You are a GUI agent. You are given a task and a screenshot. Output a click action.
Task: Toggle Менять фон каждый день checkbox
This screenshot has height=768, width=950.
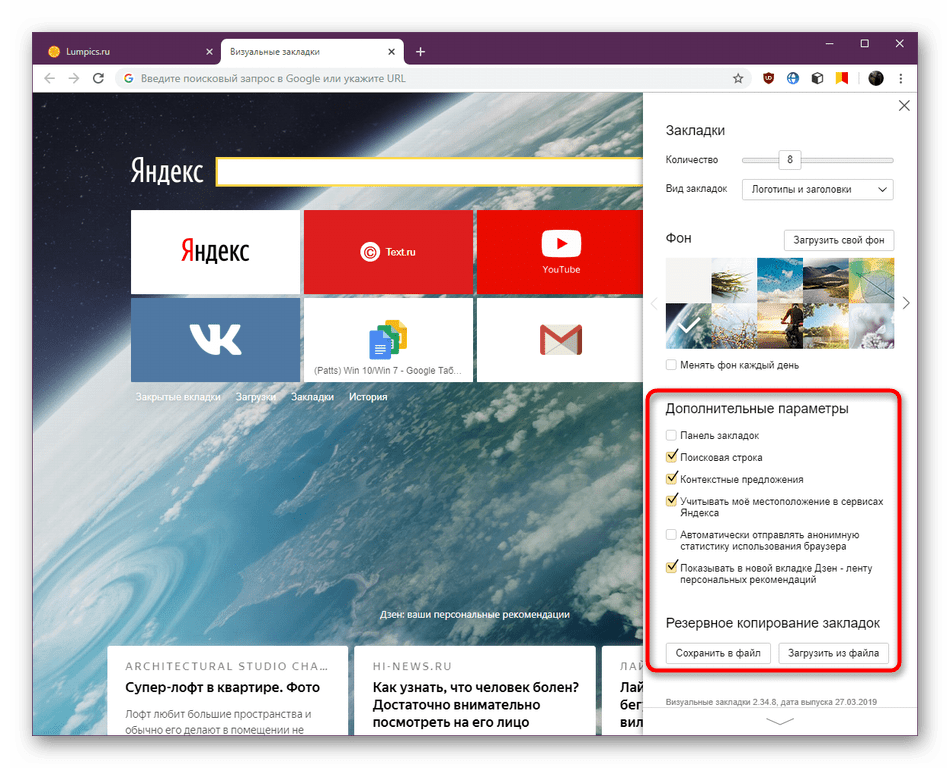671,365
